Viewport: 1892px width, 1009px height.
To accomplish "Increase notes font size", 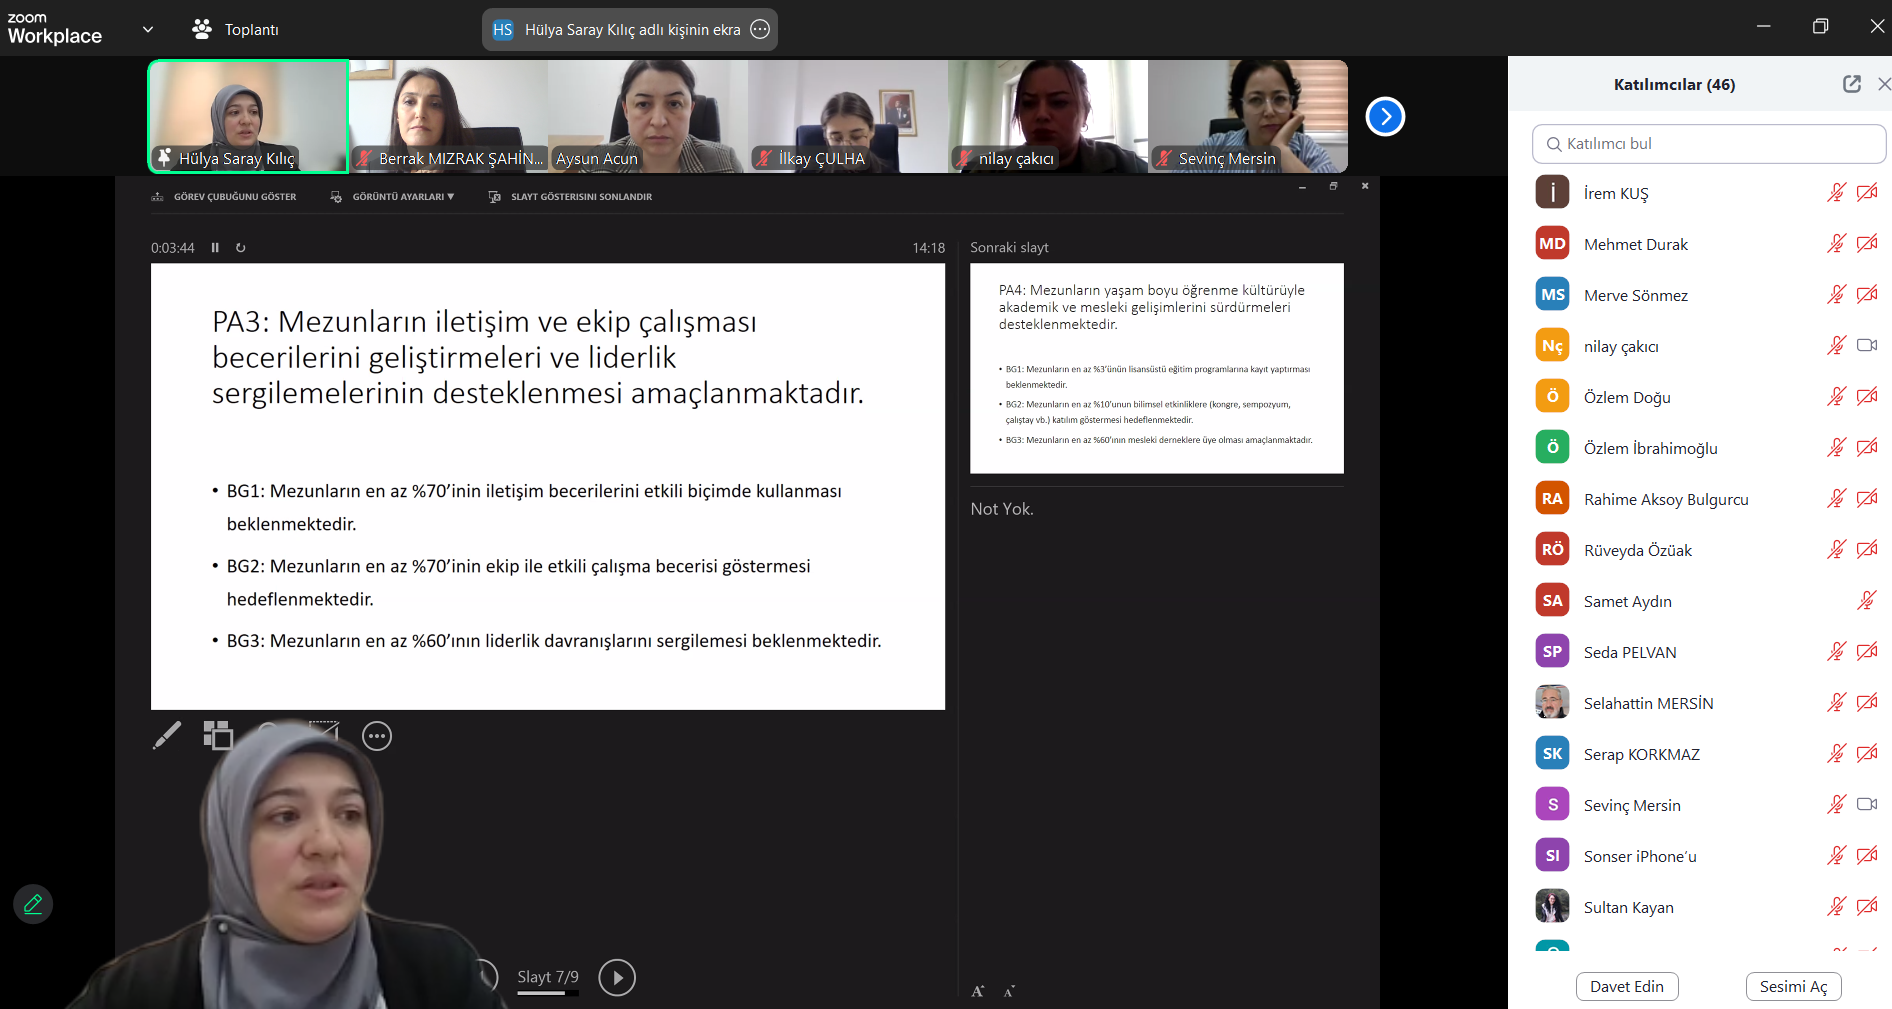I will (978, 991).
